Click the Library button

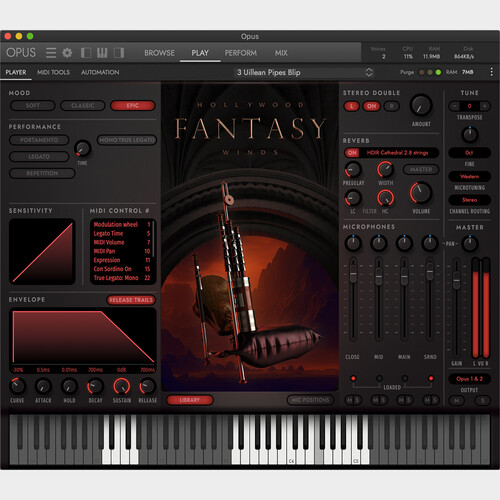click(190, 400)
